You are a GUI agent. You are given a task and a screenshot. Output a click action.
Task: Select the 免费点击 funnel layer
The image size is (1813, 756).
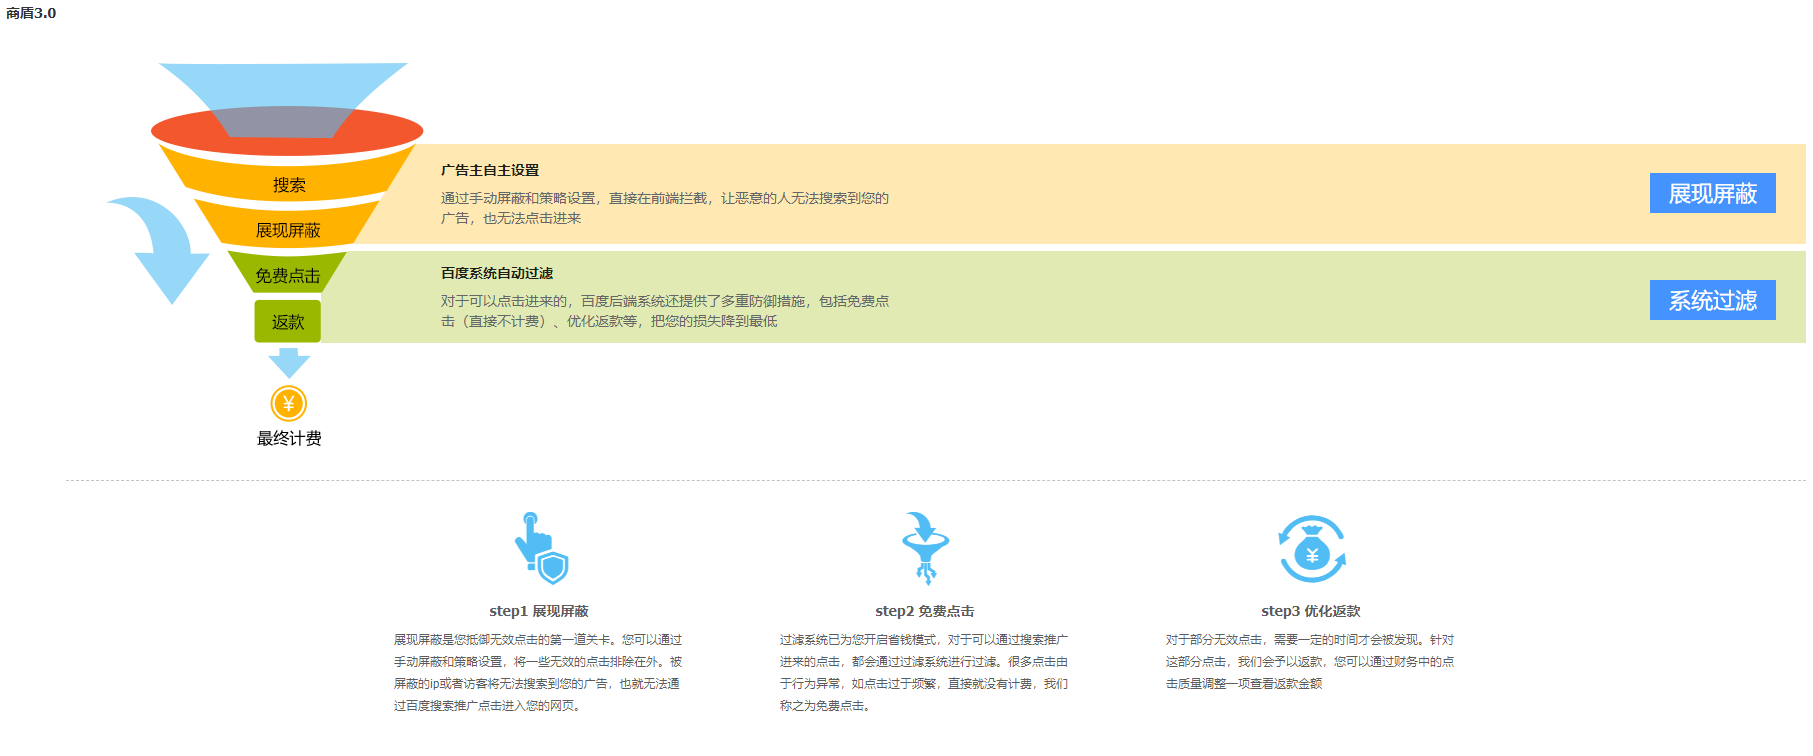click(x=288, y=274)
